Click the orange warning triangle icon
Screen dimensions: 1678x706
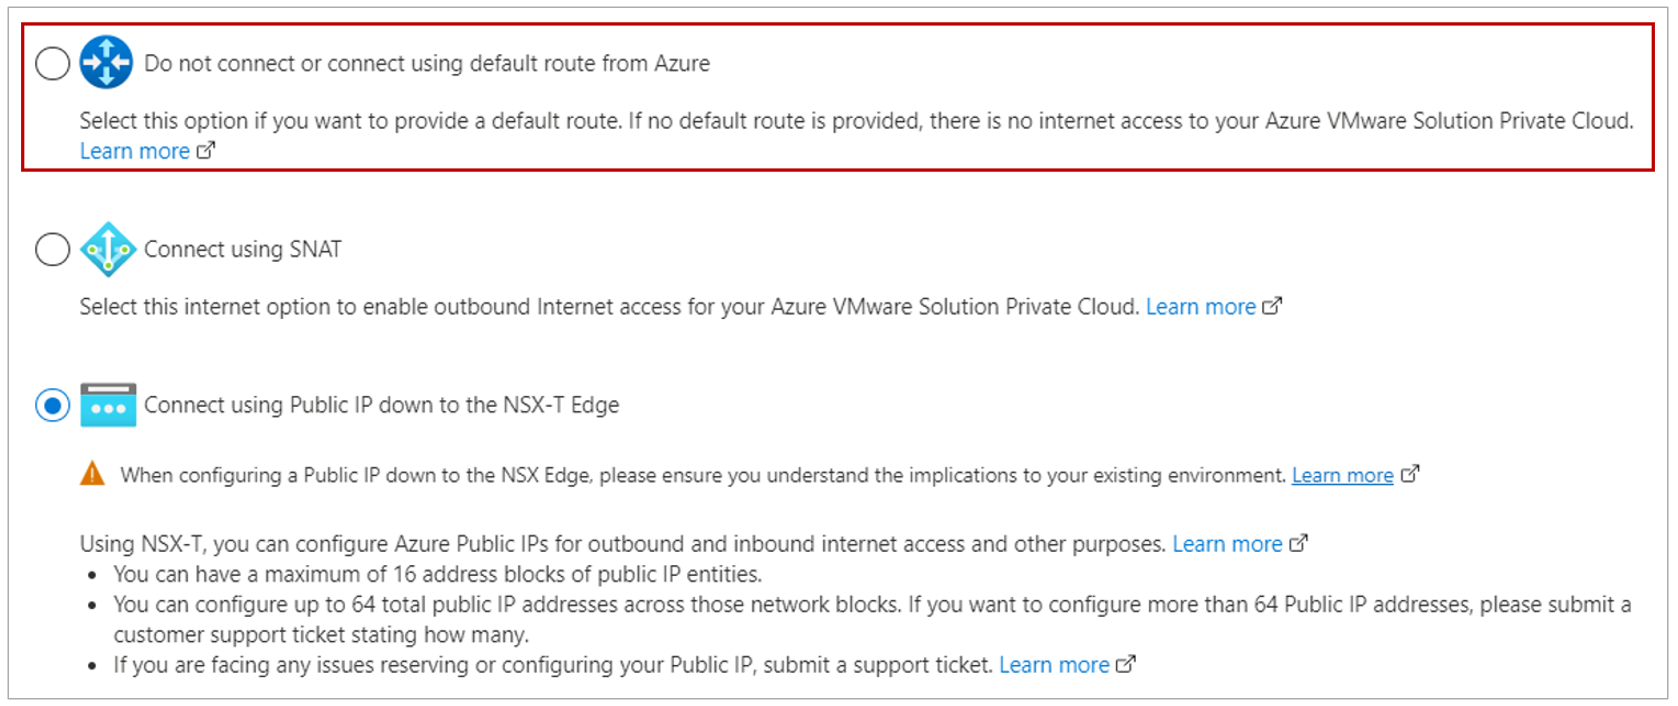[92, 474]
